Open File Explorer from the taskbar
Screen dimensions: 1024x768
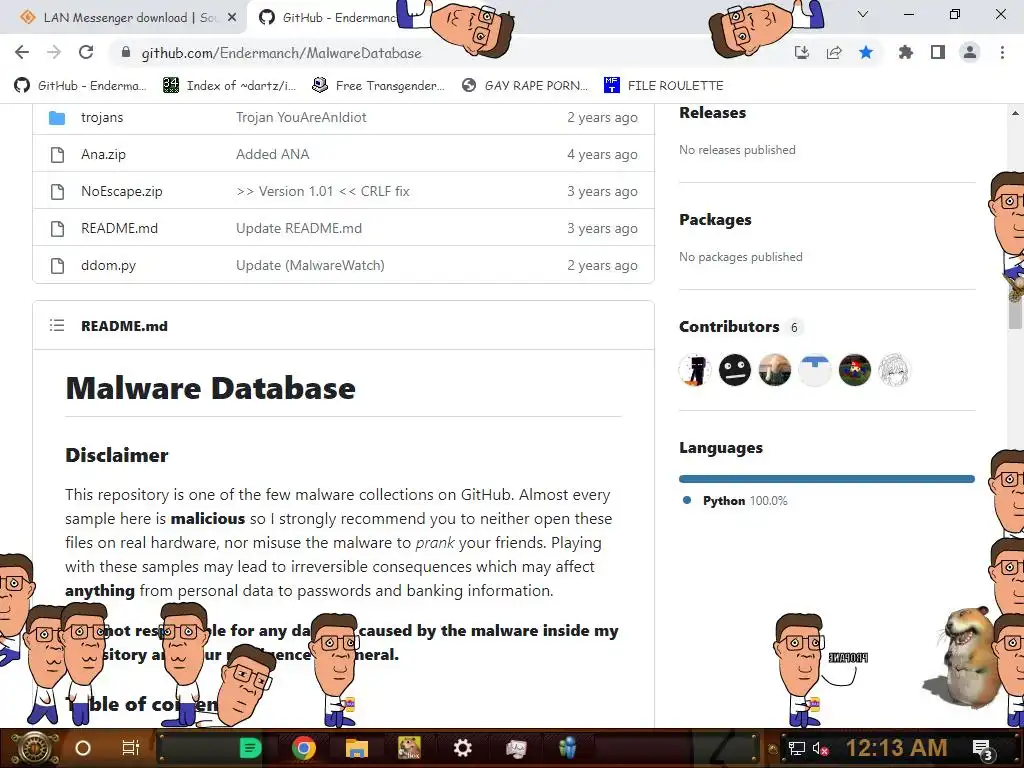(x=357, y=748)
